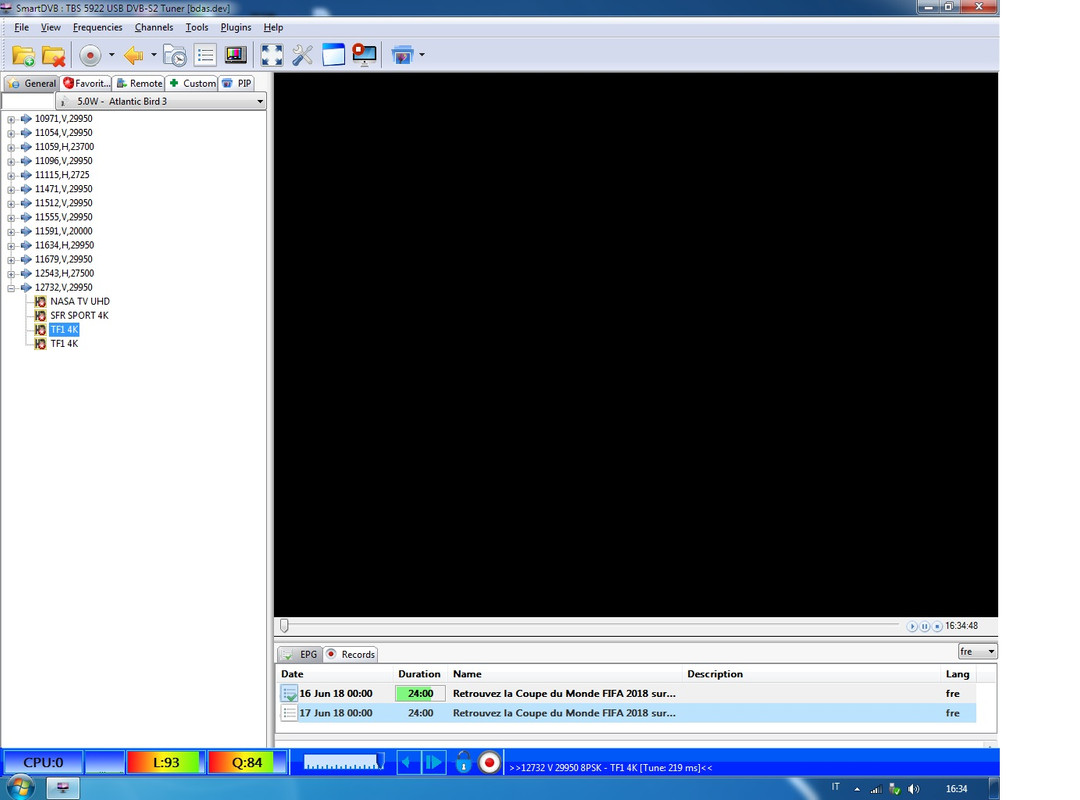The height and width of the screenshot is (800, 1080).
Task: Open the View menu
Action: coord(50,28)
